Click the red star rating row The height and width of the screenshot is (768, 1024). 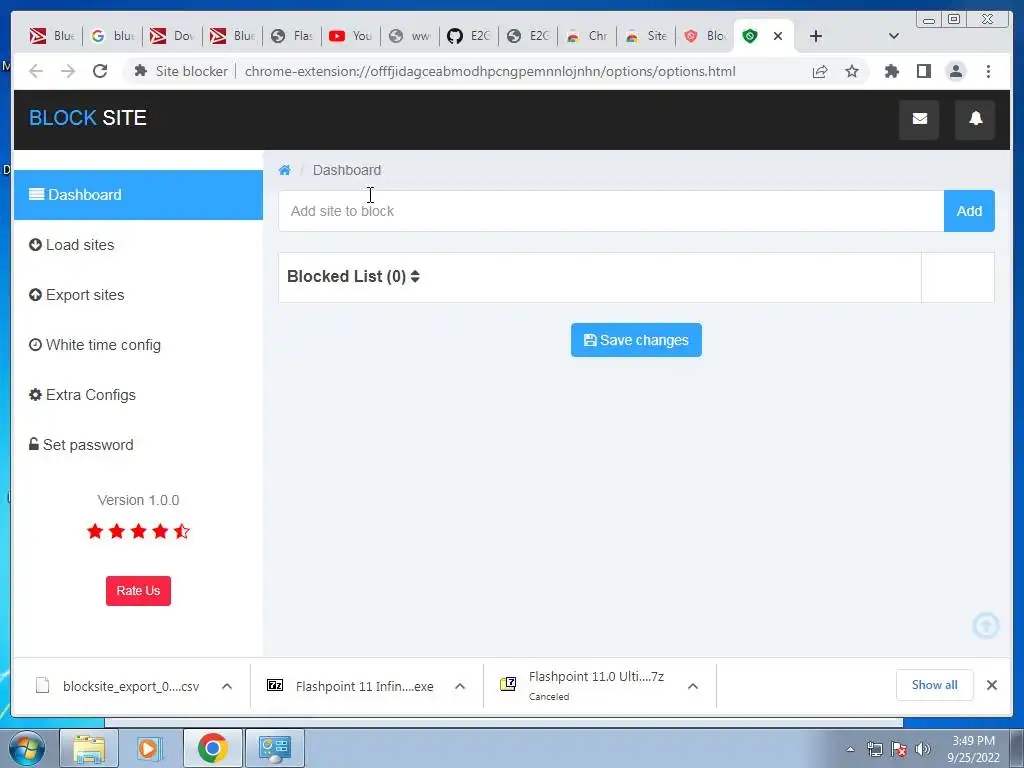pyautogui.click(x=138, y=532)
